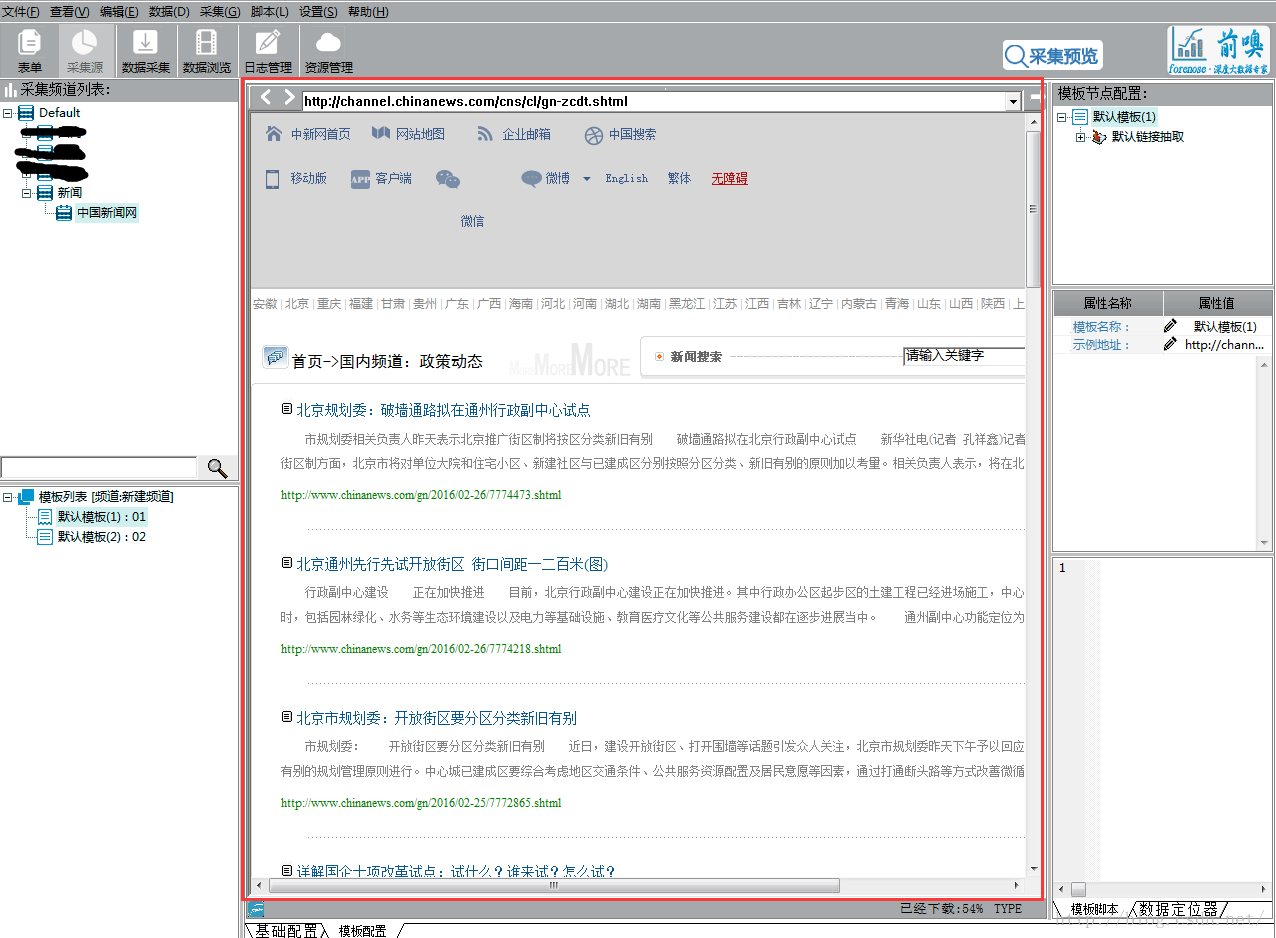
Task: Open the 数据采集 download icon
Action: tap(145, 50)
